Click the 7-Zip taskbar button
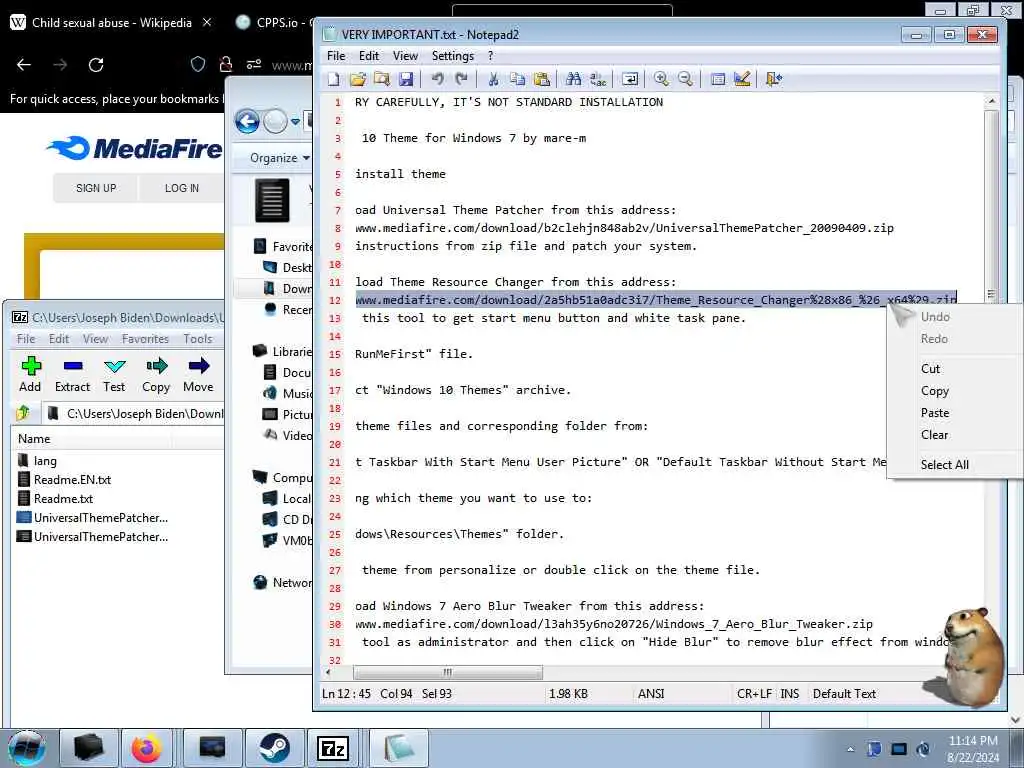 coord(333,748)
